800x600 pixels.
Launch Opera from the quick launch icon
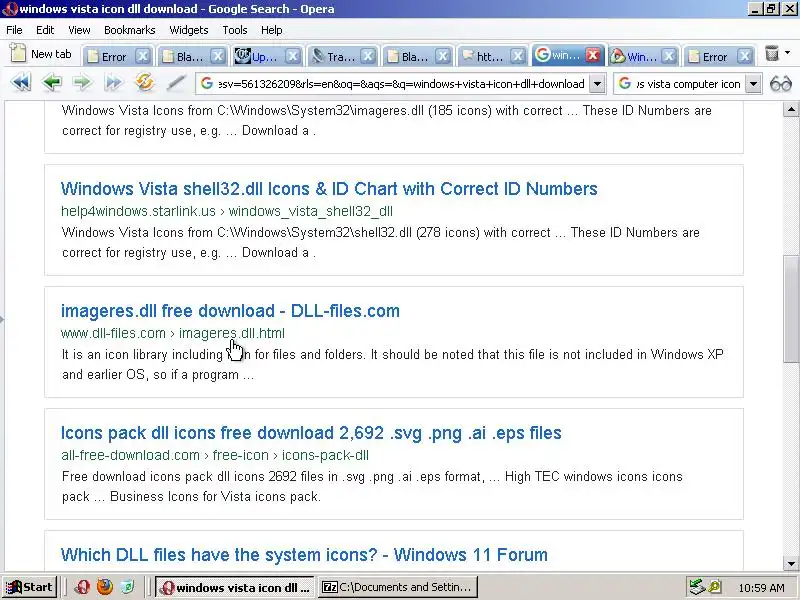point(82,587)
